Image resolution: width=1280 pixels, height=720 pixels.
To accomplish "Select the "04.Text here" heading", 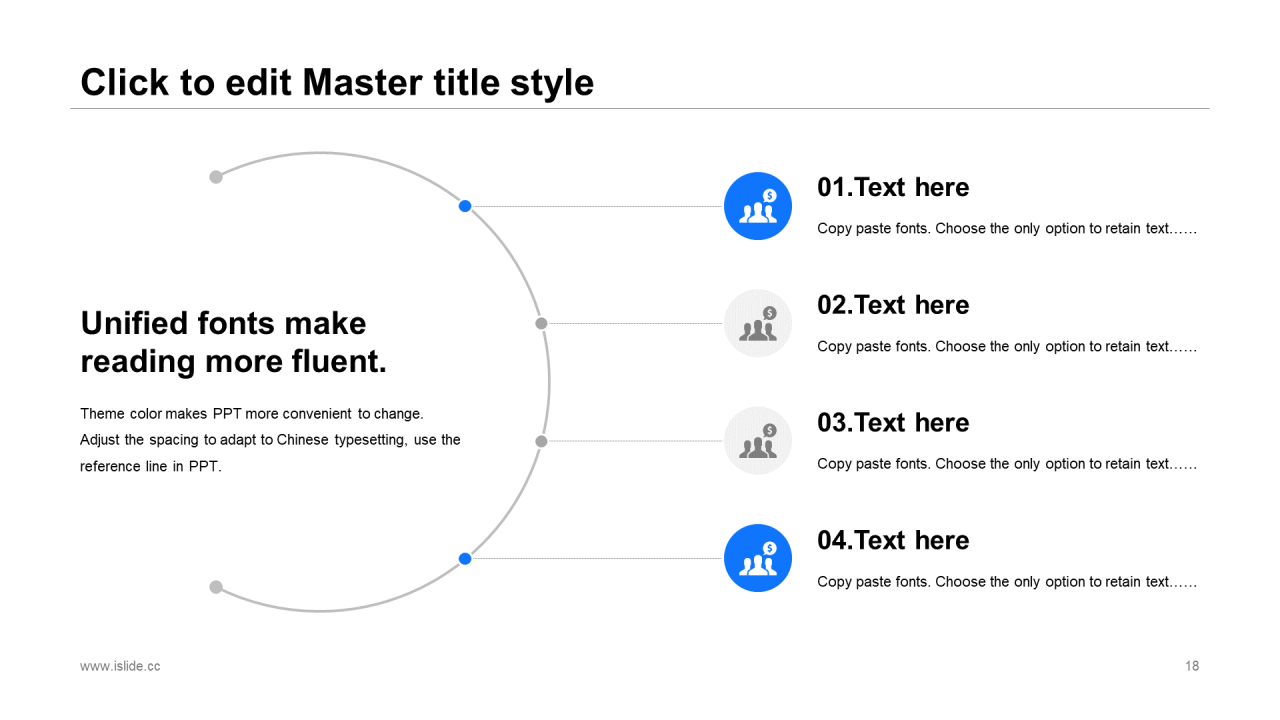I will coord(893,540).
